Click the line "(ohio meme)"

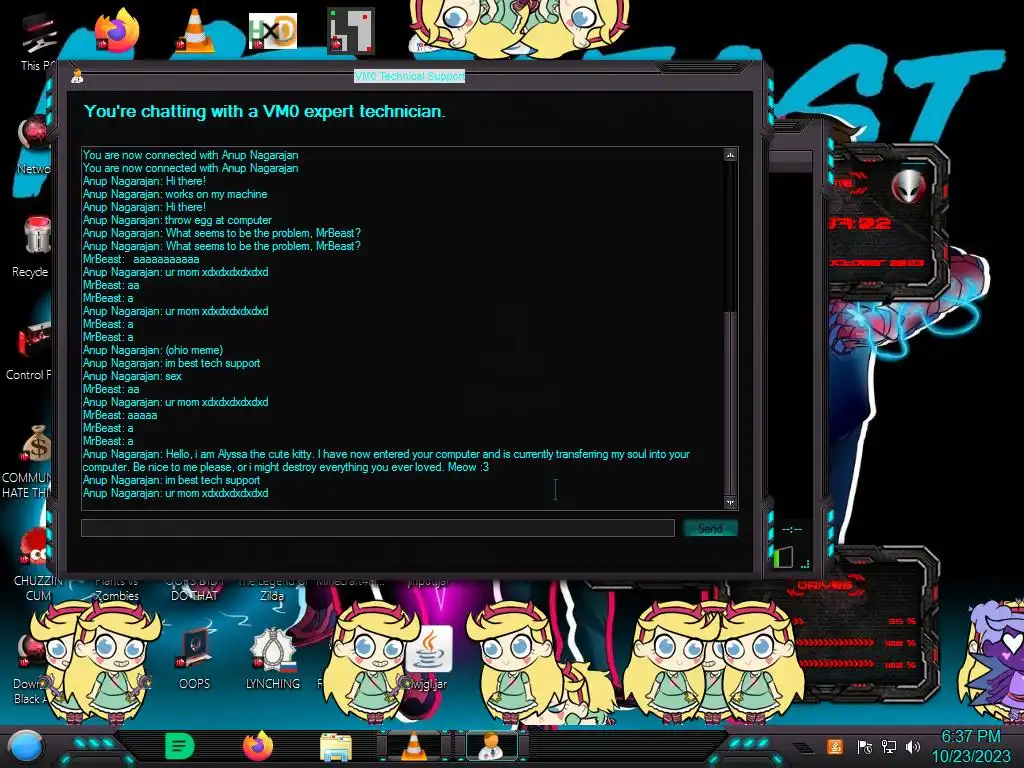coord(194,350)
